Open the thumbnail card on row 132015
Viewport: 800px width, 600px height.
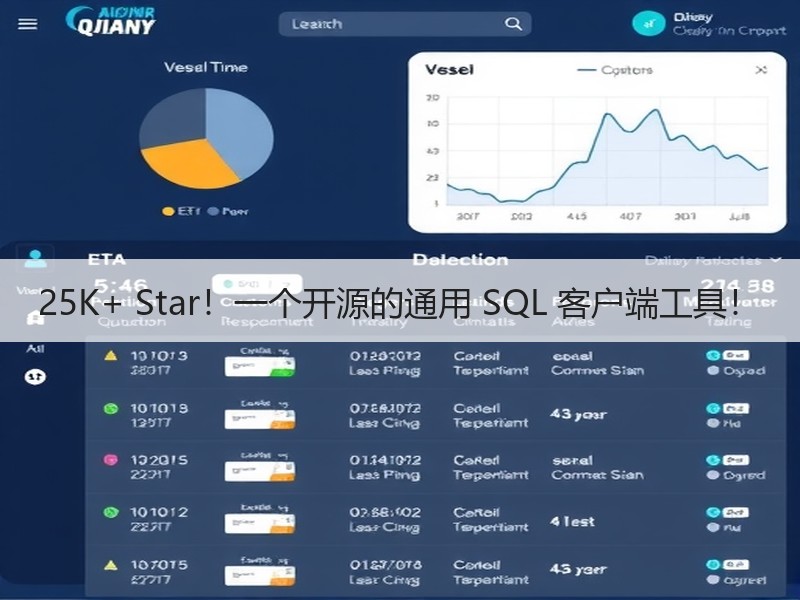[260, 471]
